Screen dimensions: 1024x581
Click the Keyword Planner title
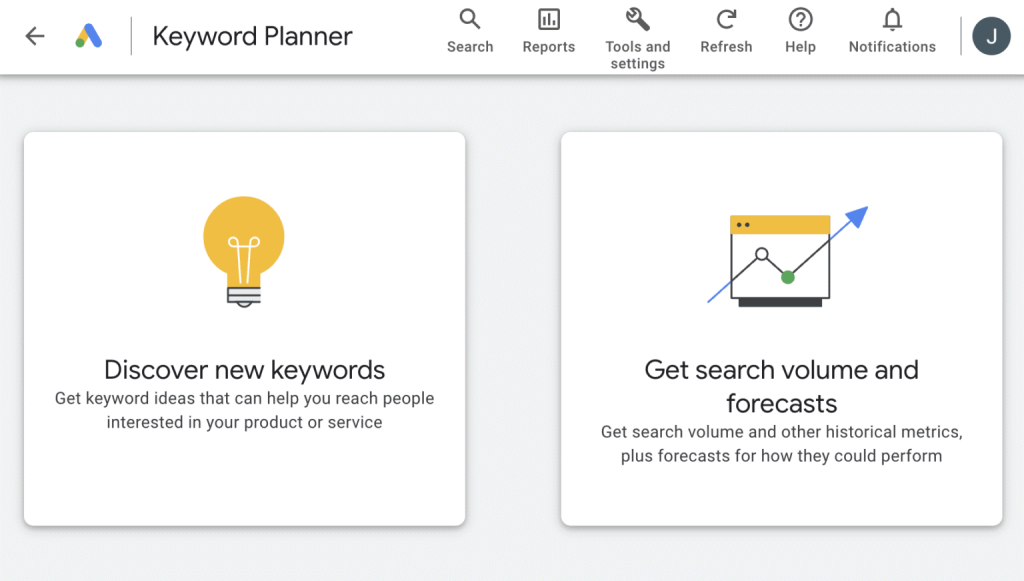252,36
